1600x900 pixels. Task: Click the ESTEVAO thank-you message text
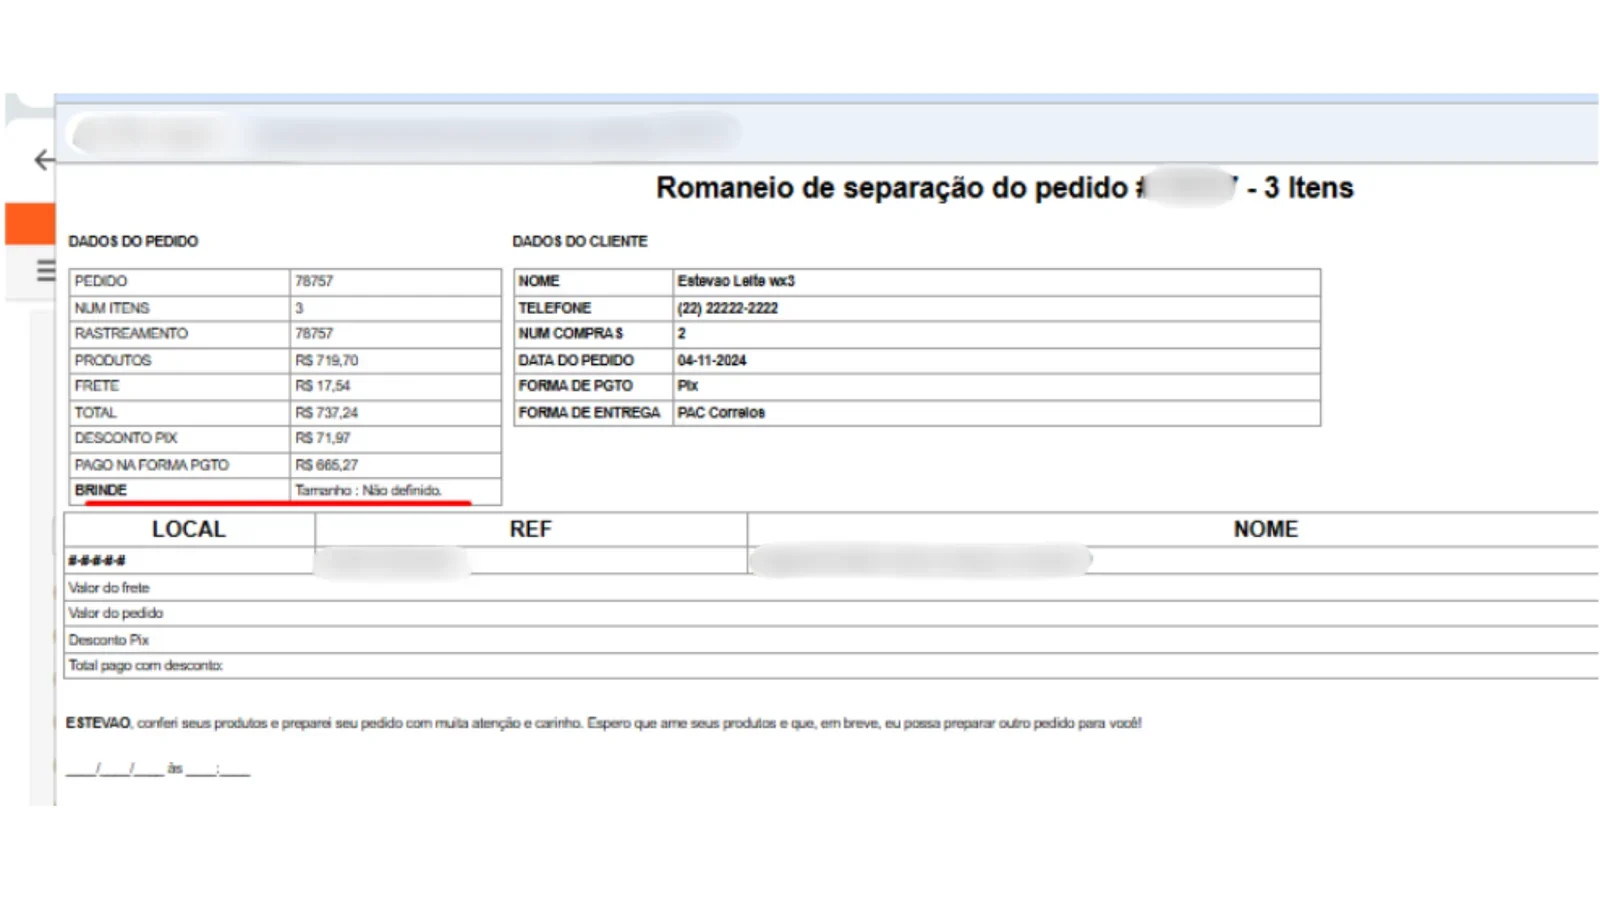(x=604, y=723)
